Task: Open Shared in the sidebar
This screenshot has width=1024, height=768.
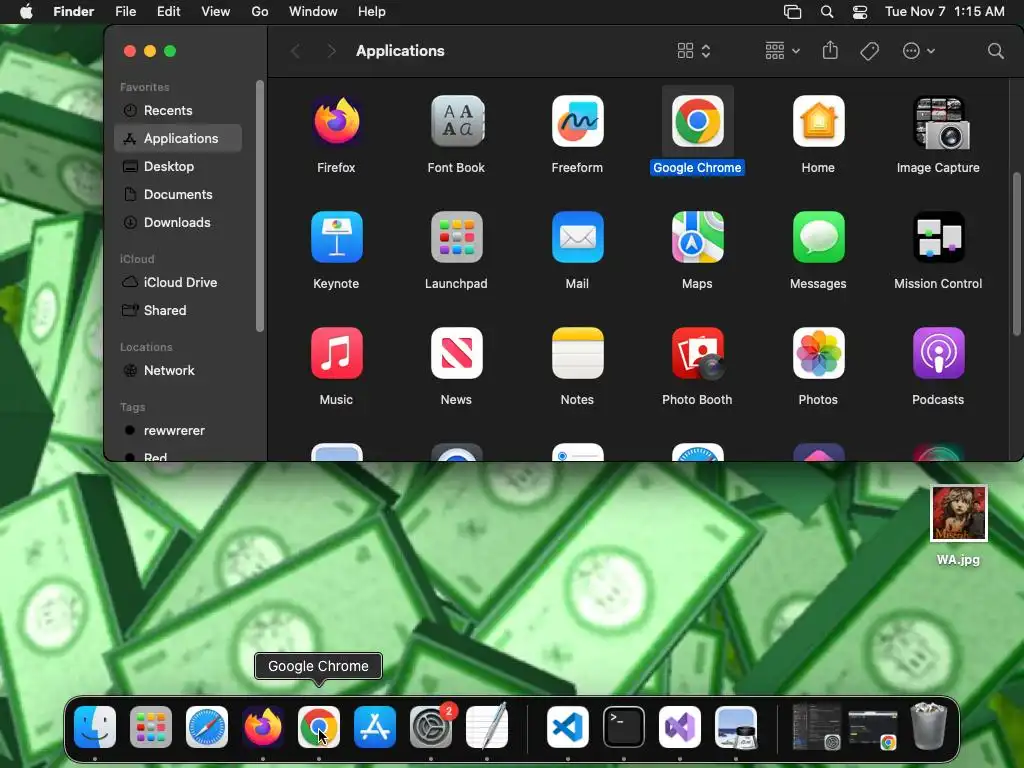Action: 178,310
